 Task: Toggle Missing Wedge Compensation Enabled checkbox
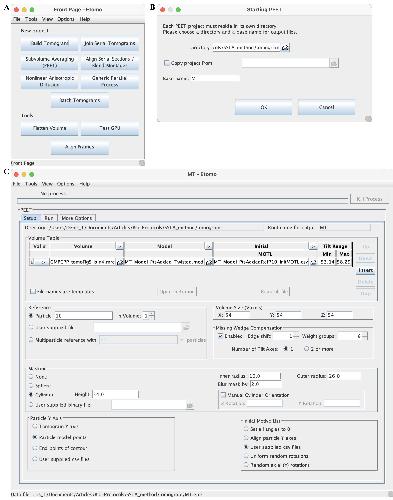220,336
